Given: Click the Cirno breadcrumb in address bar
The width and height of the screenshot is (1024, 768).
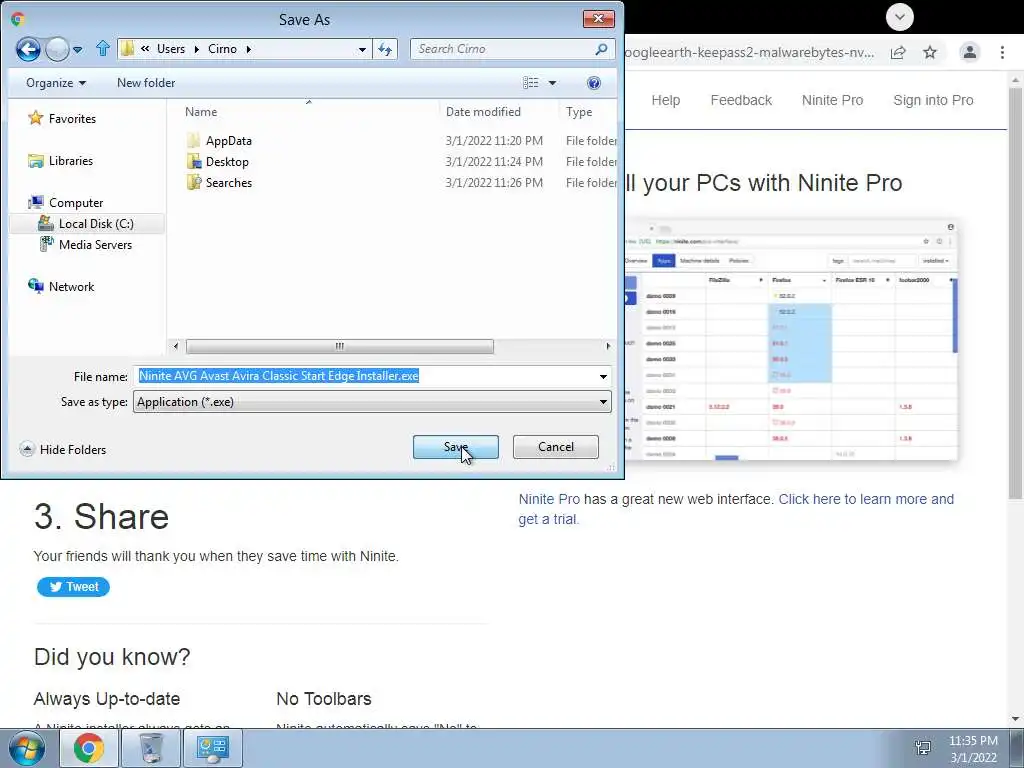Looking at the screenshot, I should click(222, 49).
